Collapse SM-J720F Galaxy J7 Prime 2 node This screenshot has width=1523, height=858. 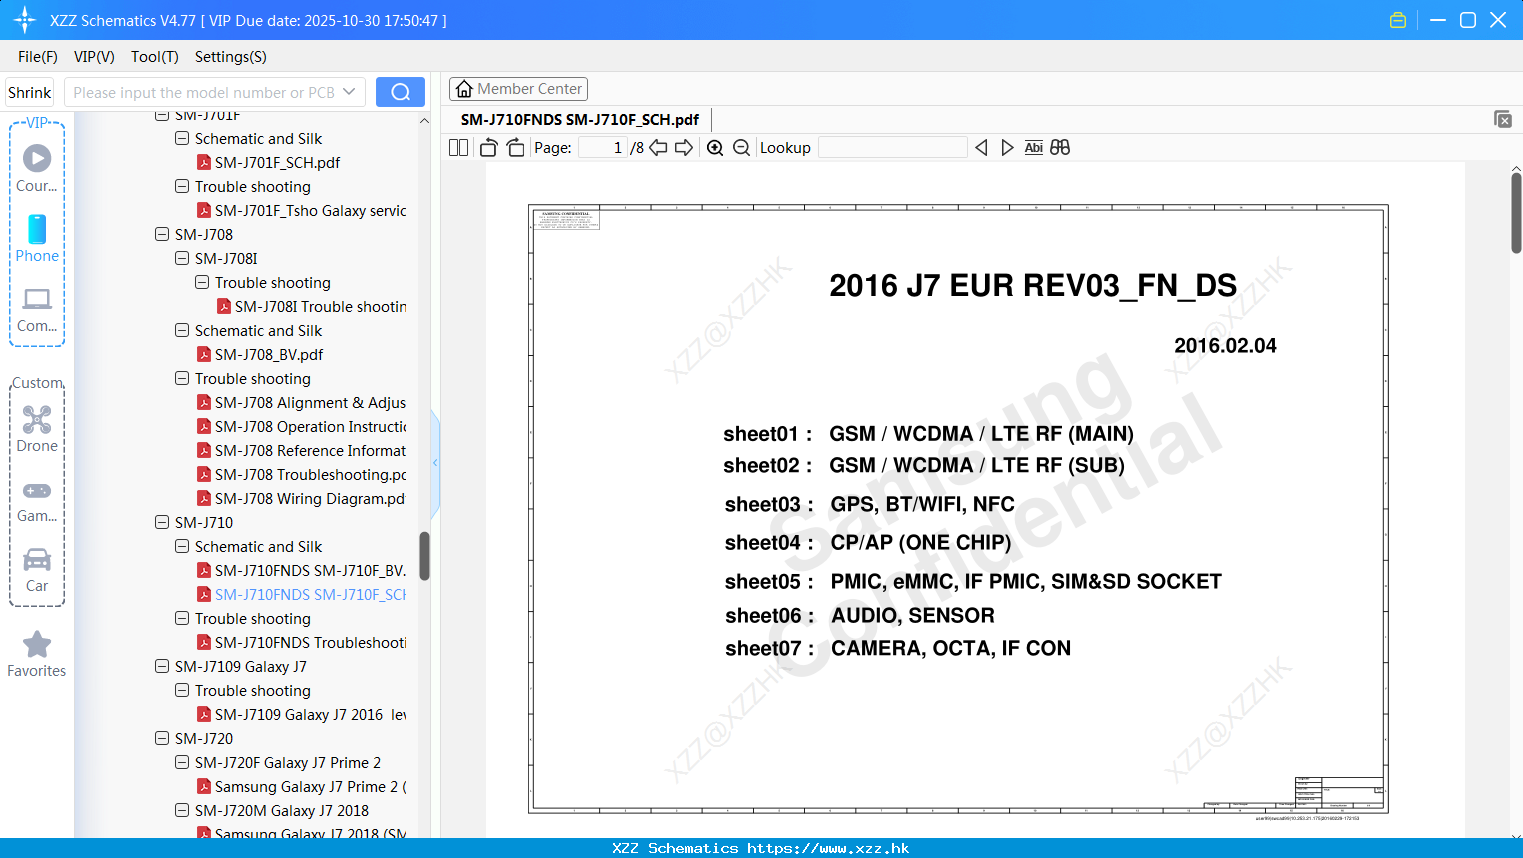pos(182,762)
